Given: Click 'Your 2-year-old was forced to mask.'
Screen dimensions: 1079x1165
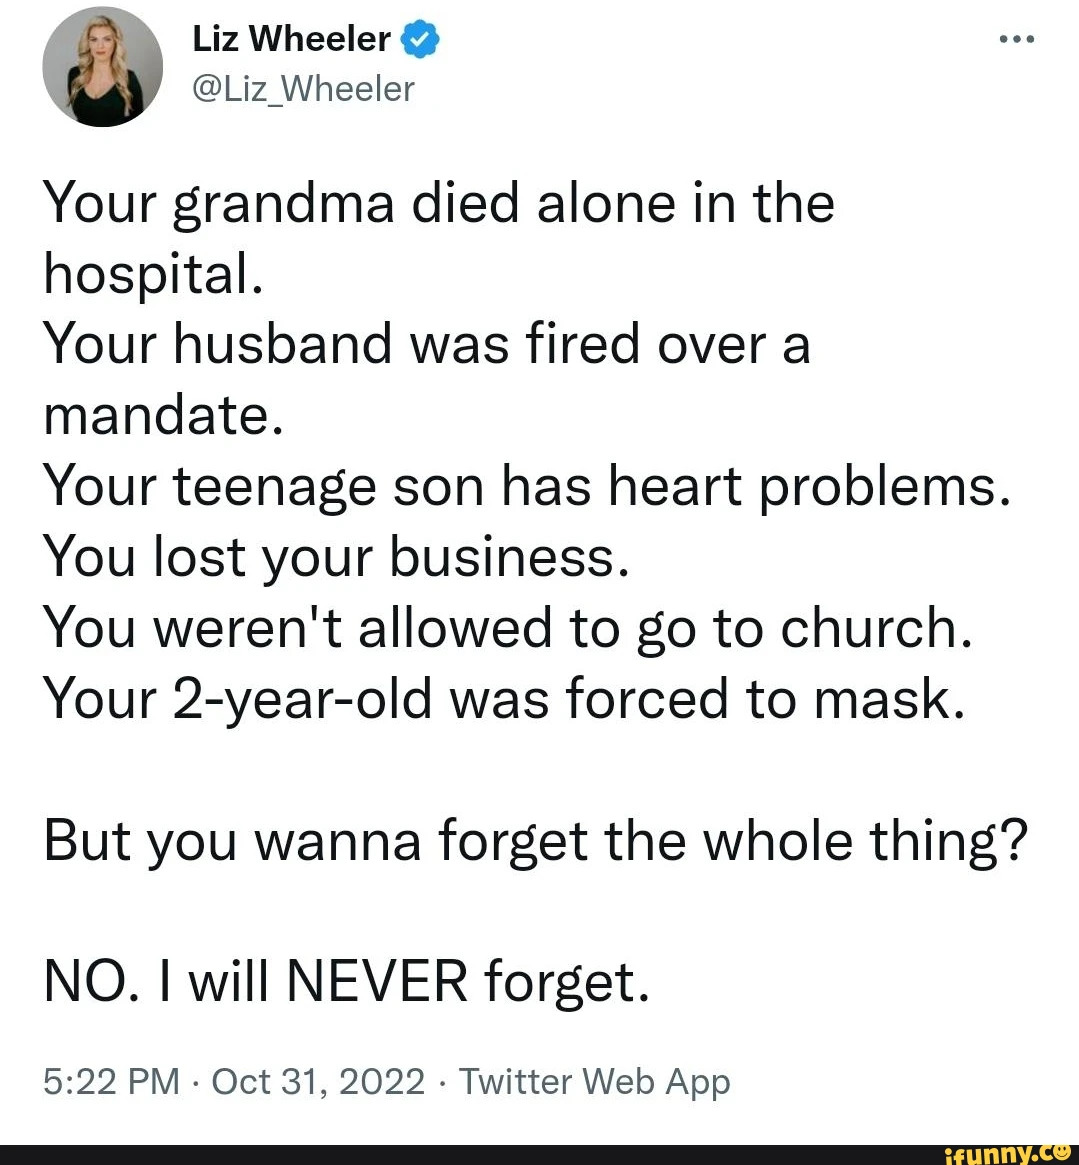Looking at the screenshot, I should point(505,700).
